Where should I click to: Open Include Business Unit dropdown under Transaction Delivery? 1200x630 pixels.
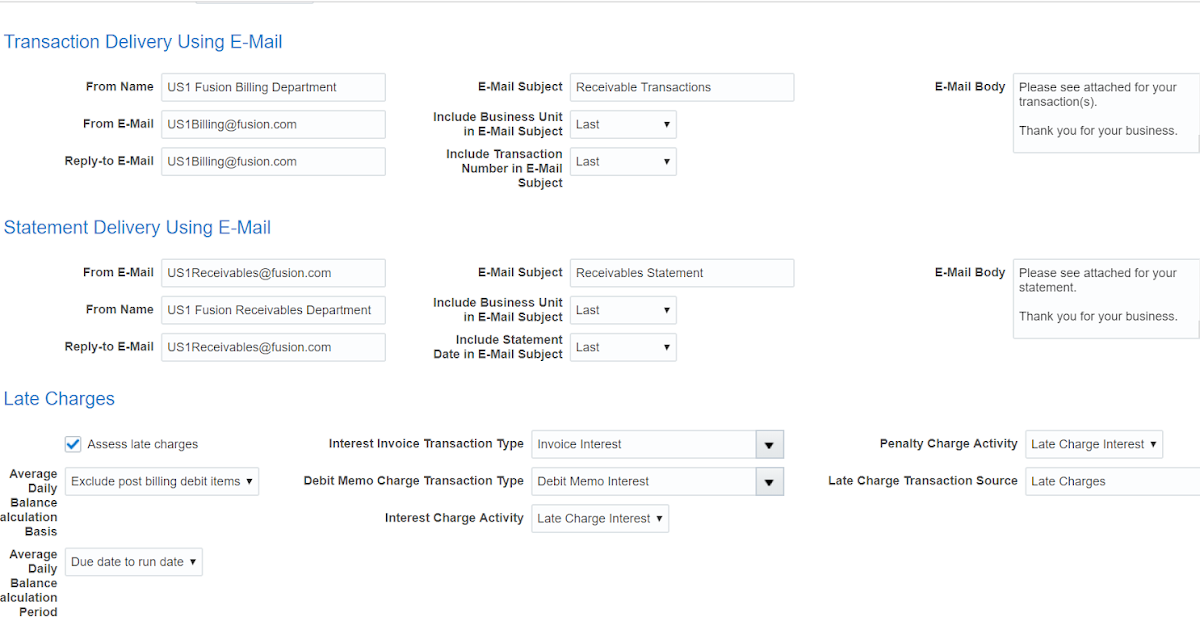click(x=623, y=124)
